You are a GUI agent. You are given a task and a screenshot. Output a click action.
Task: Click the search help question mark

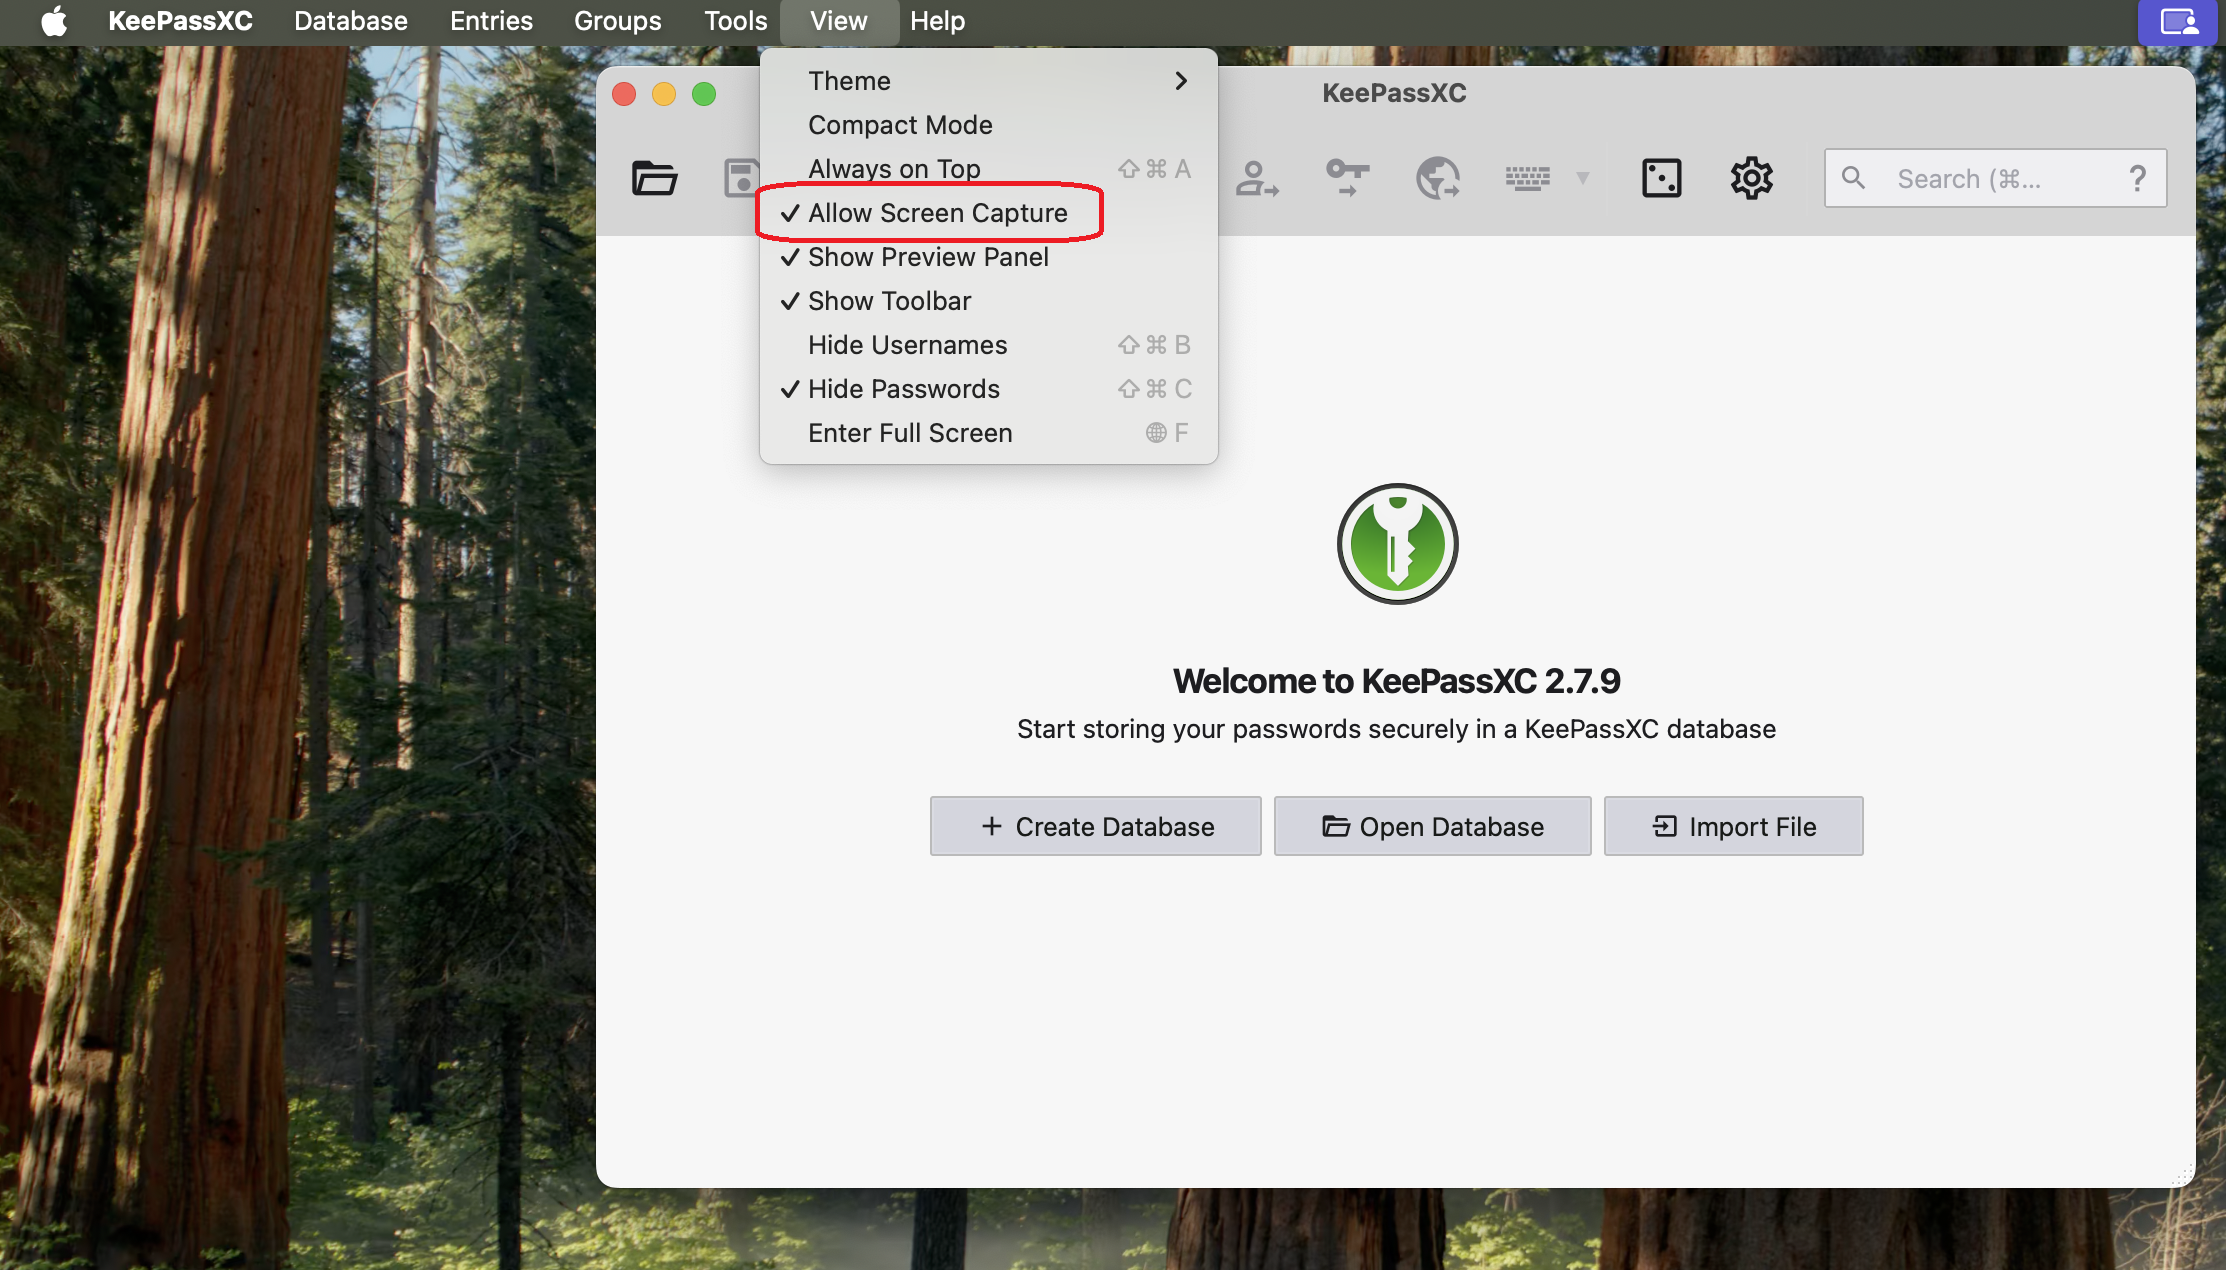(2137, 178)
